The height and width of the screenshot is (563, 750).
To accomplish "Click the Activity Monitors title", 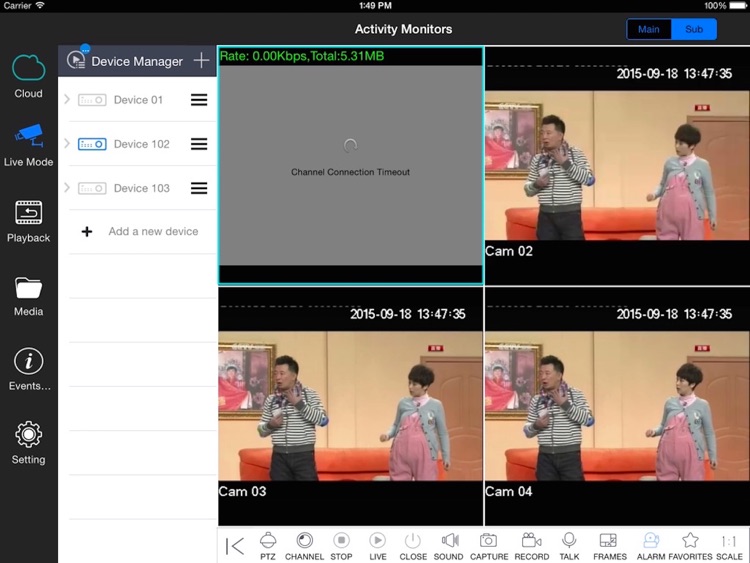I will [403, 29].
